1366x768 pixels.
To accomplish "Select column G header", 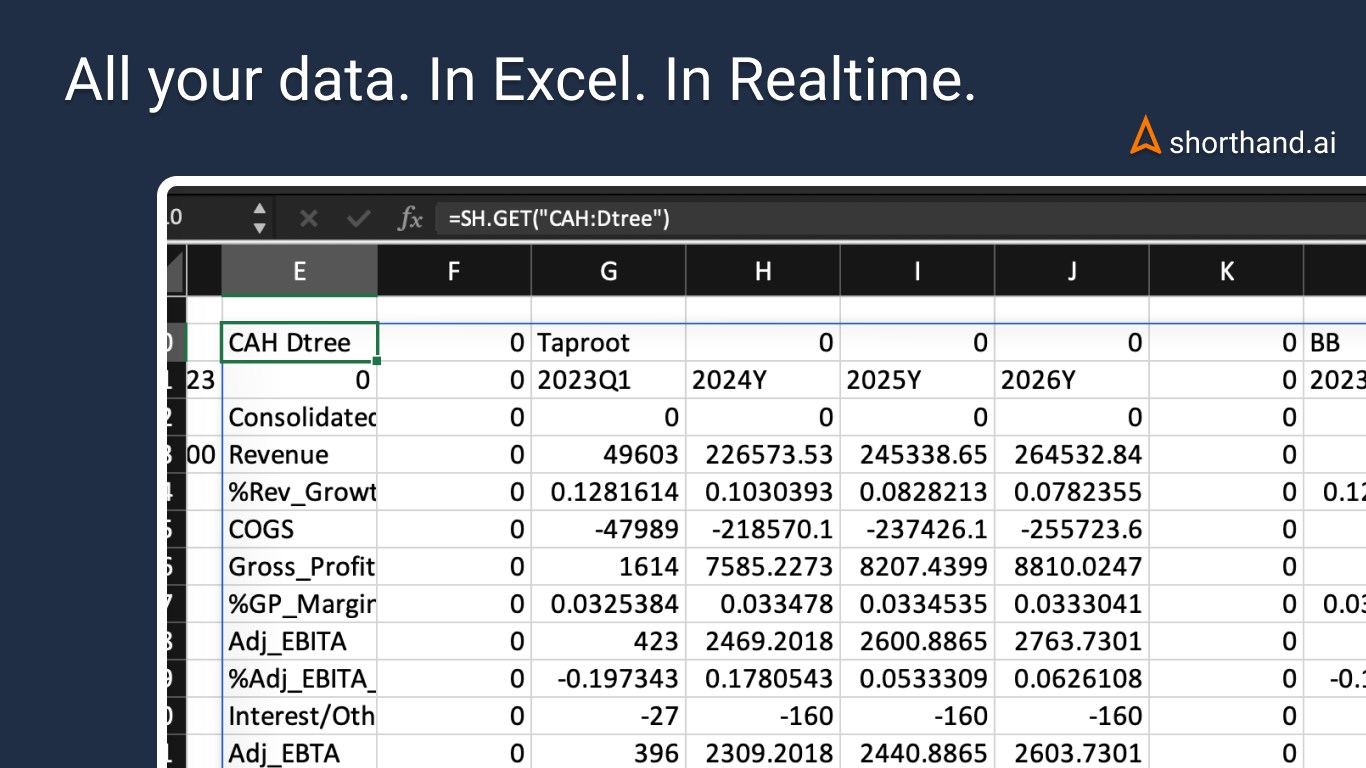I will point(608,271).
